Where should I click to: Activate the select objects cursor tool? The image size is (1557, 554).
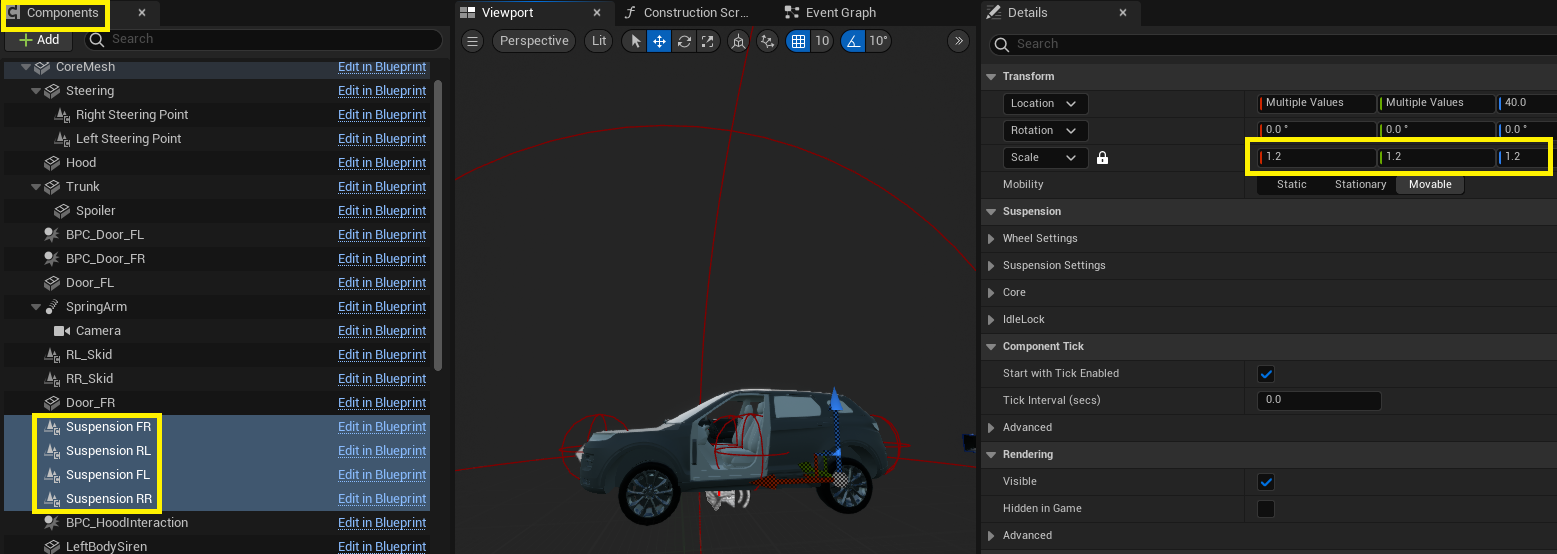click(x=634, y=41)
